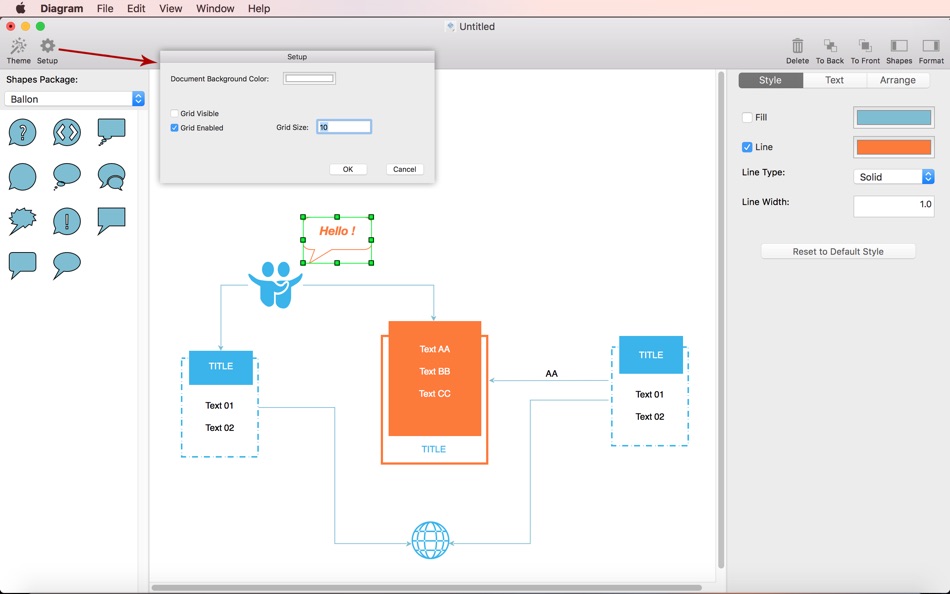The image size is (950, 594).
Task: Click the AA connector label
Action: [x=551, y=373]
